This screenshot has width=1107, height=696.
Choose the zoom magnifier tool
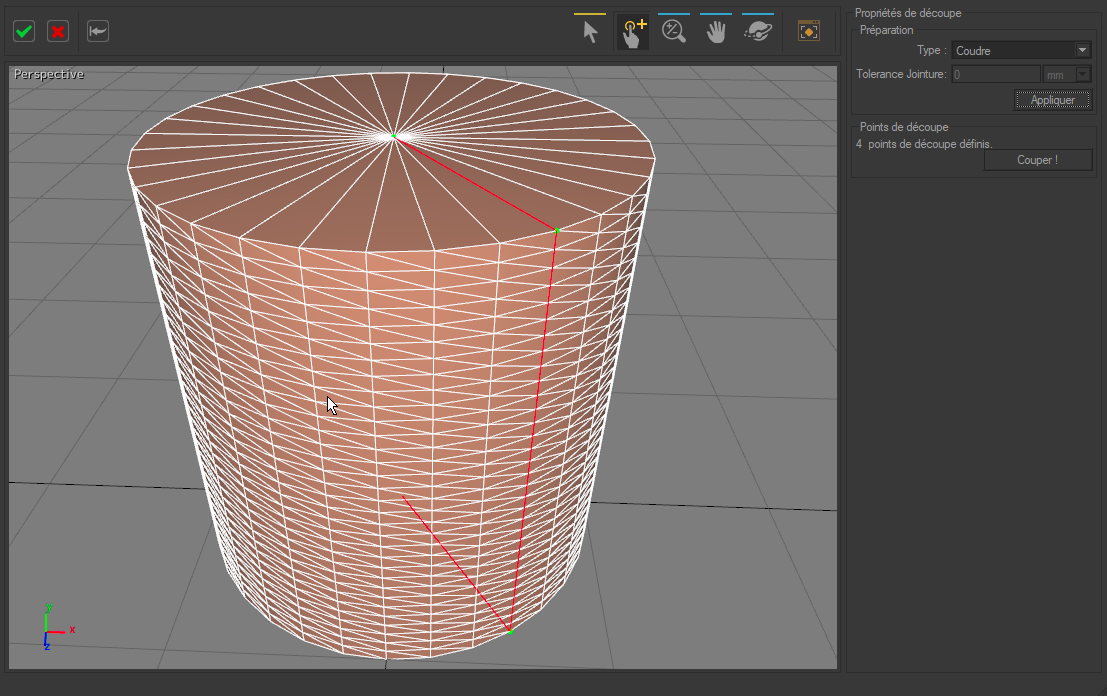[x=674, y=32]
